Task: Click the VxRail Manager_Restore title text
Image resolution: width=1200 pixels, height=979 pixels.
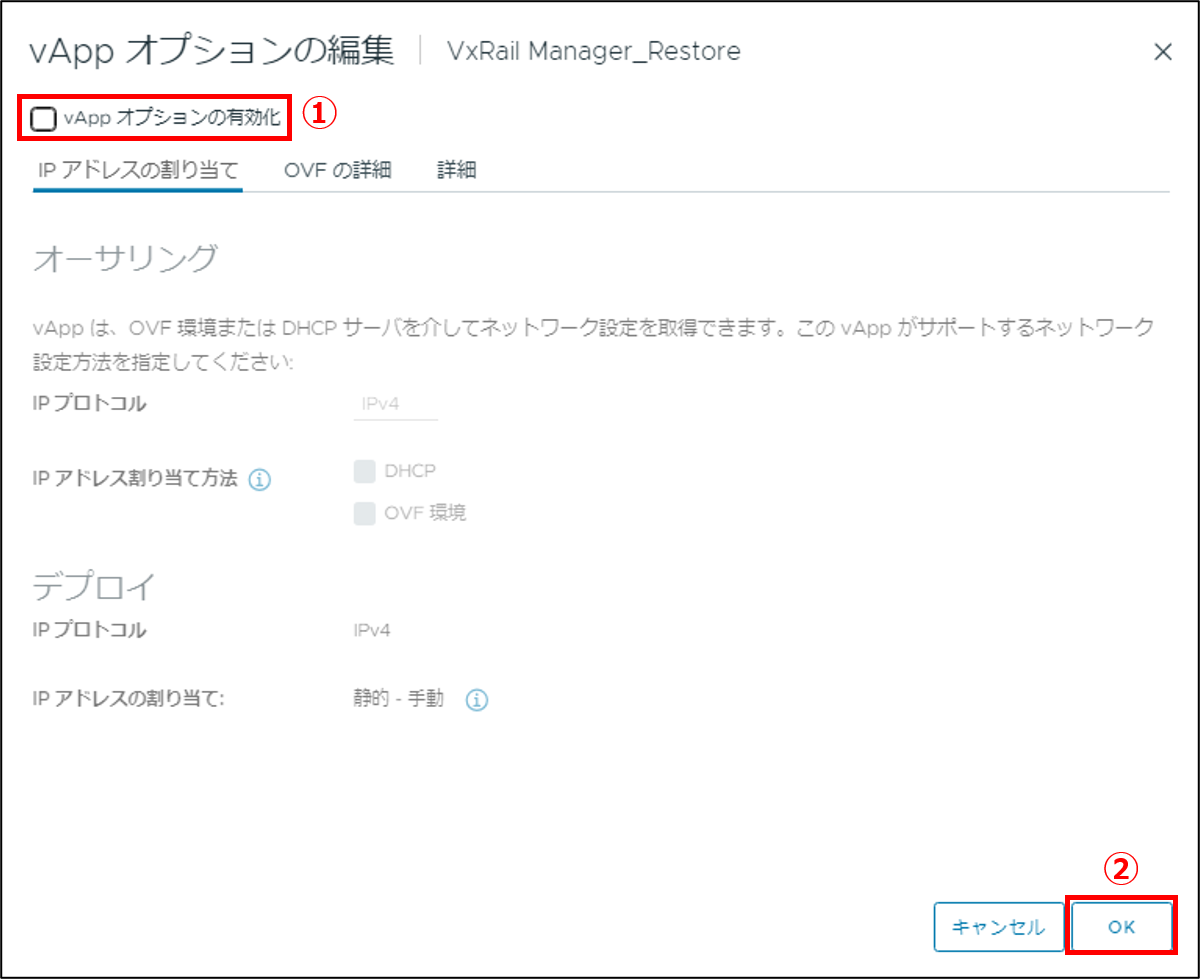Action: (x=594, y=51)
